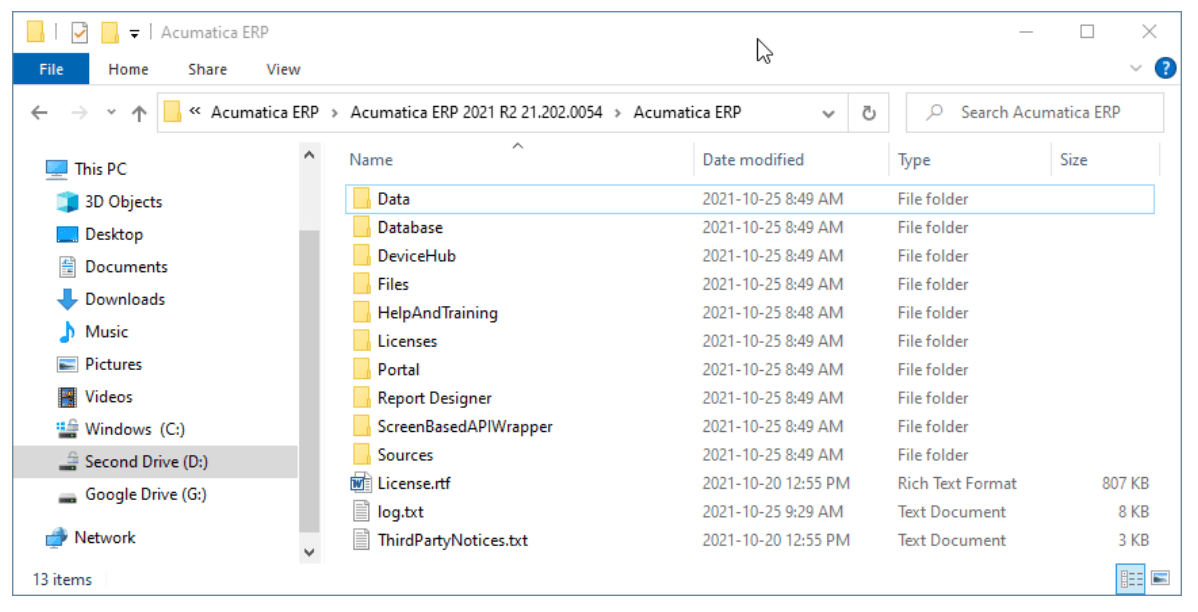Click the Properties icon in the quick access toolbar
This screenshot has height=612, width=1198.
point(79,32)
